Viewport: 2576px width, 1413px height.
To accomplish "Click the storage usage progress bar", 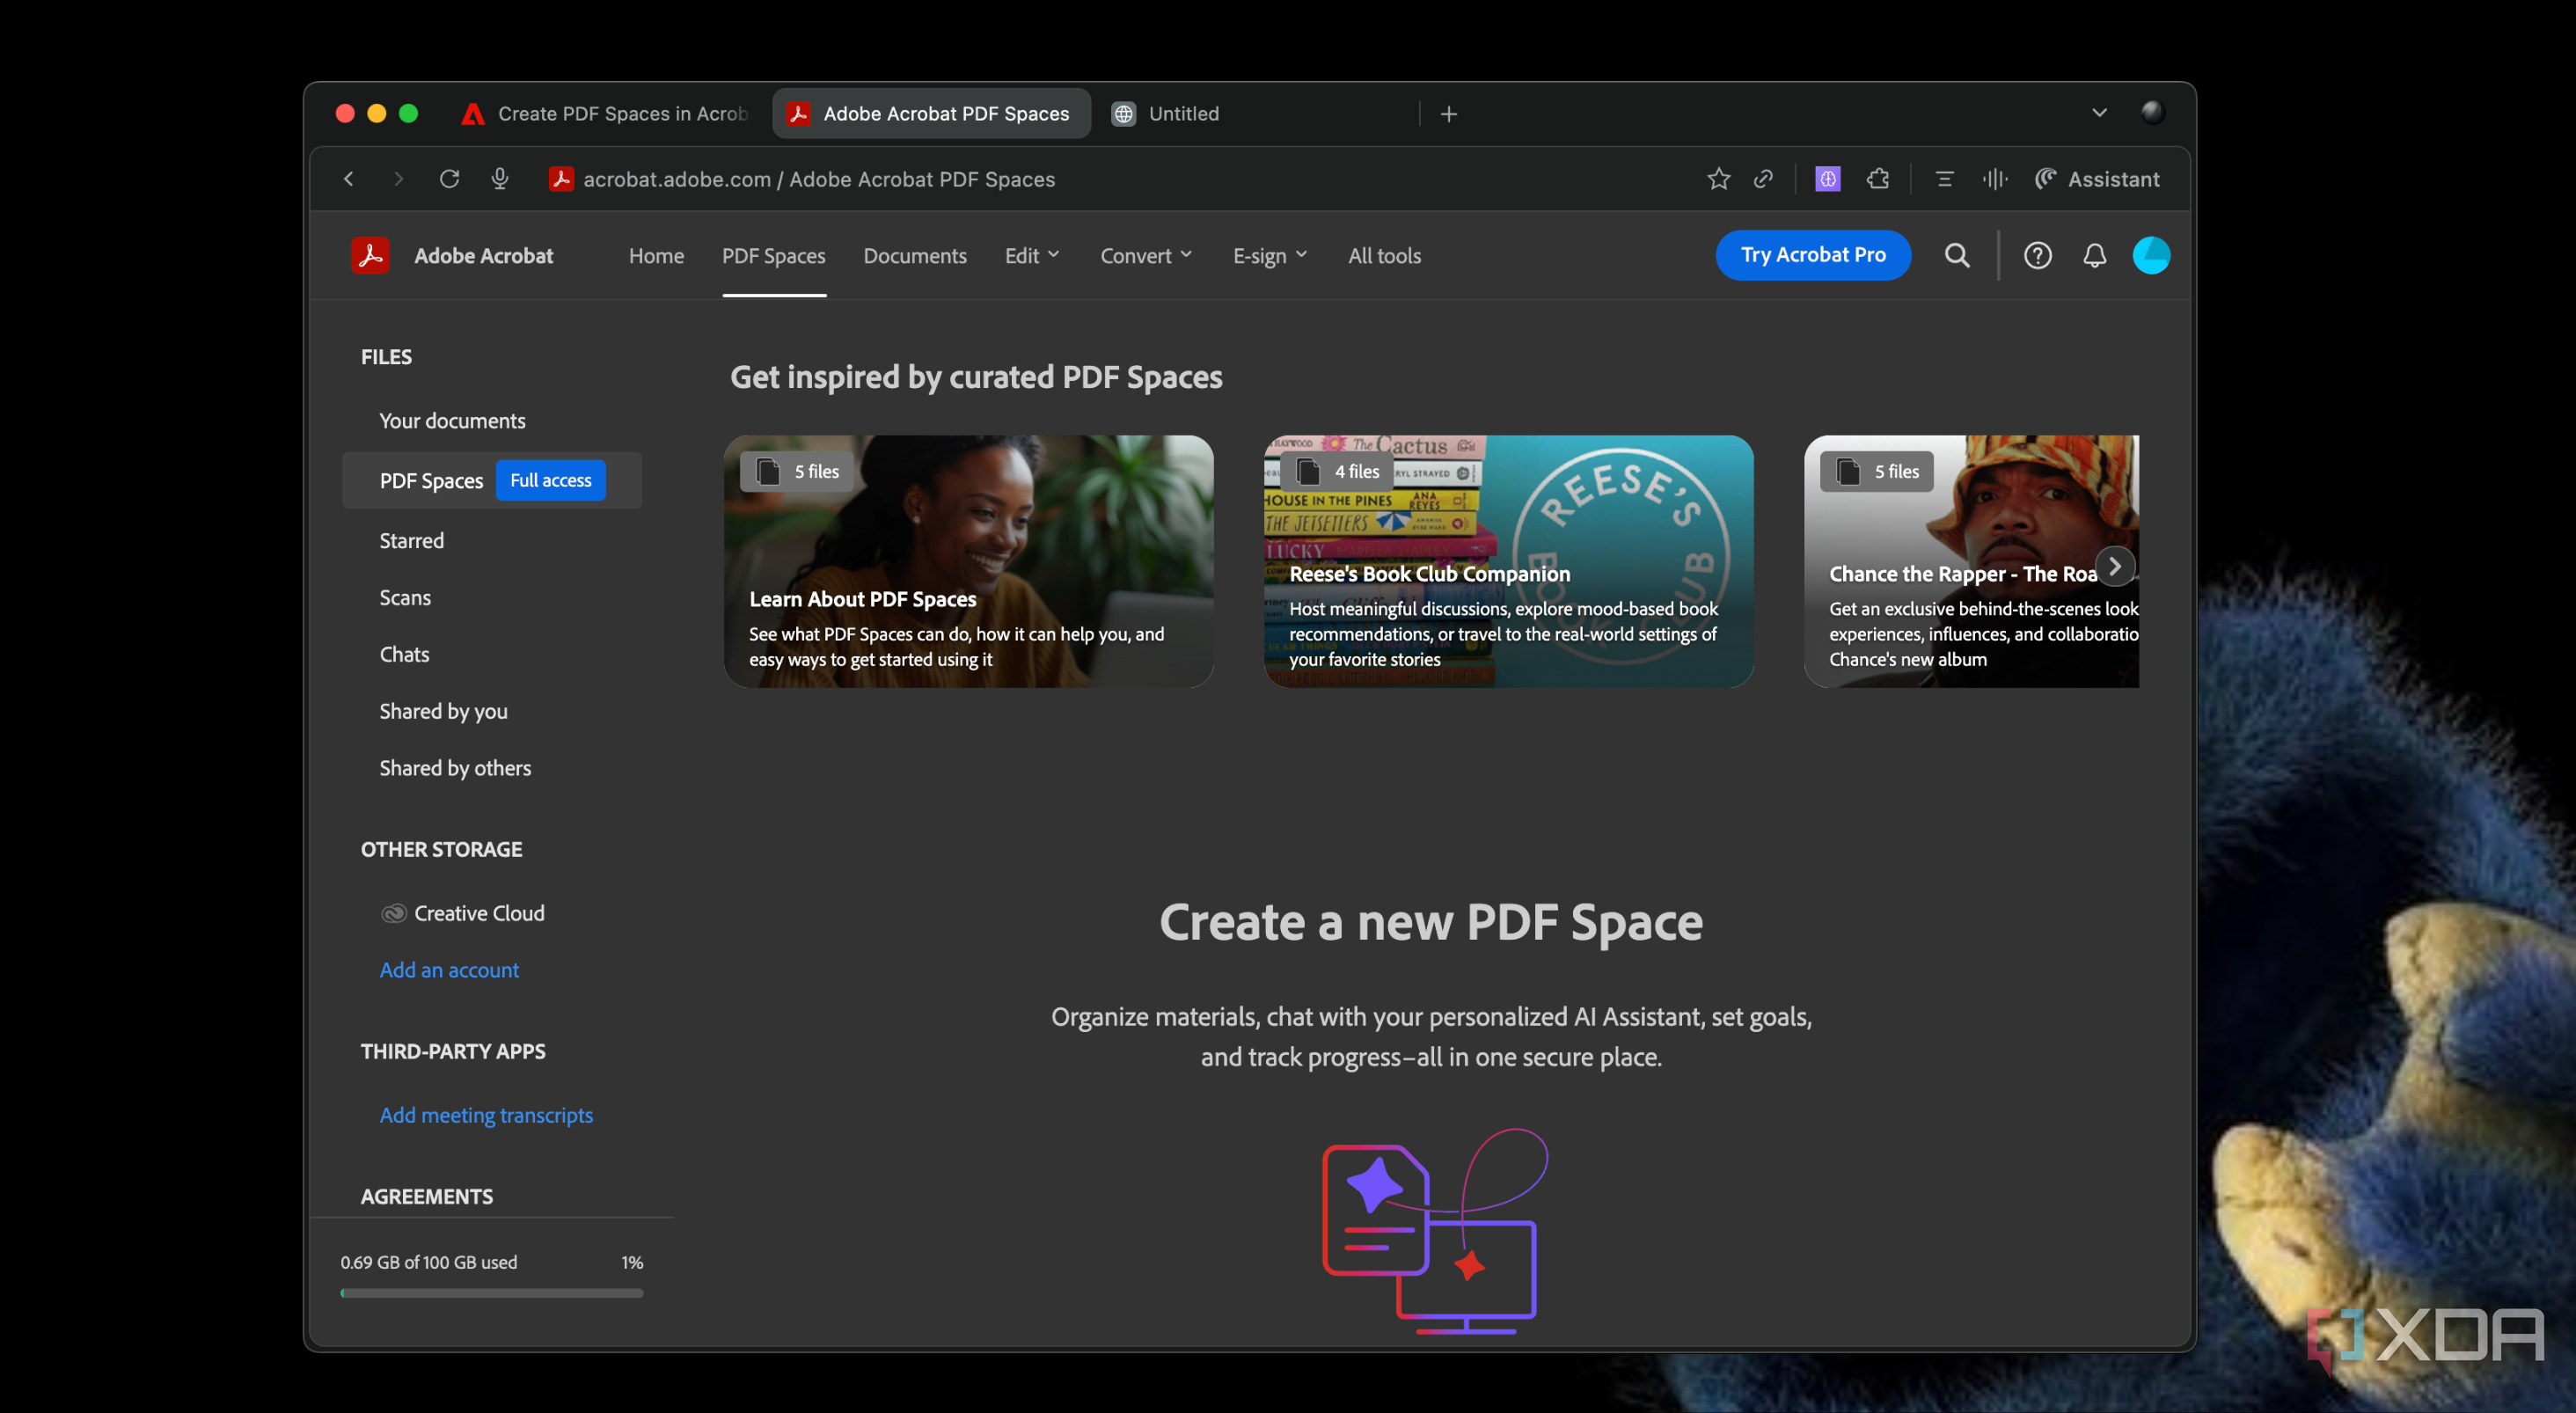I will pyautogui.click(x=491, y=1293).
